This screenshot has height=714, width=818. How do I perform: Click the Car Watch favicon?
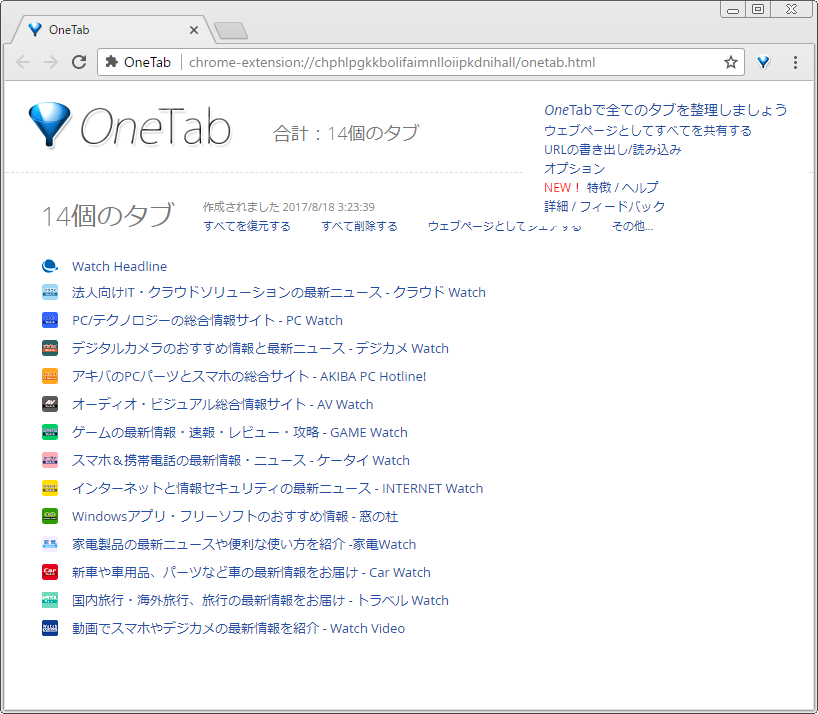point(50,572)
